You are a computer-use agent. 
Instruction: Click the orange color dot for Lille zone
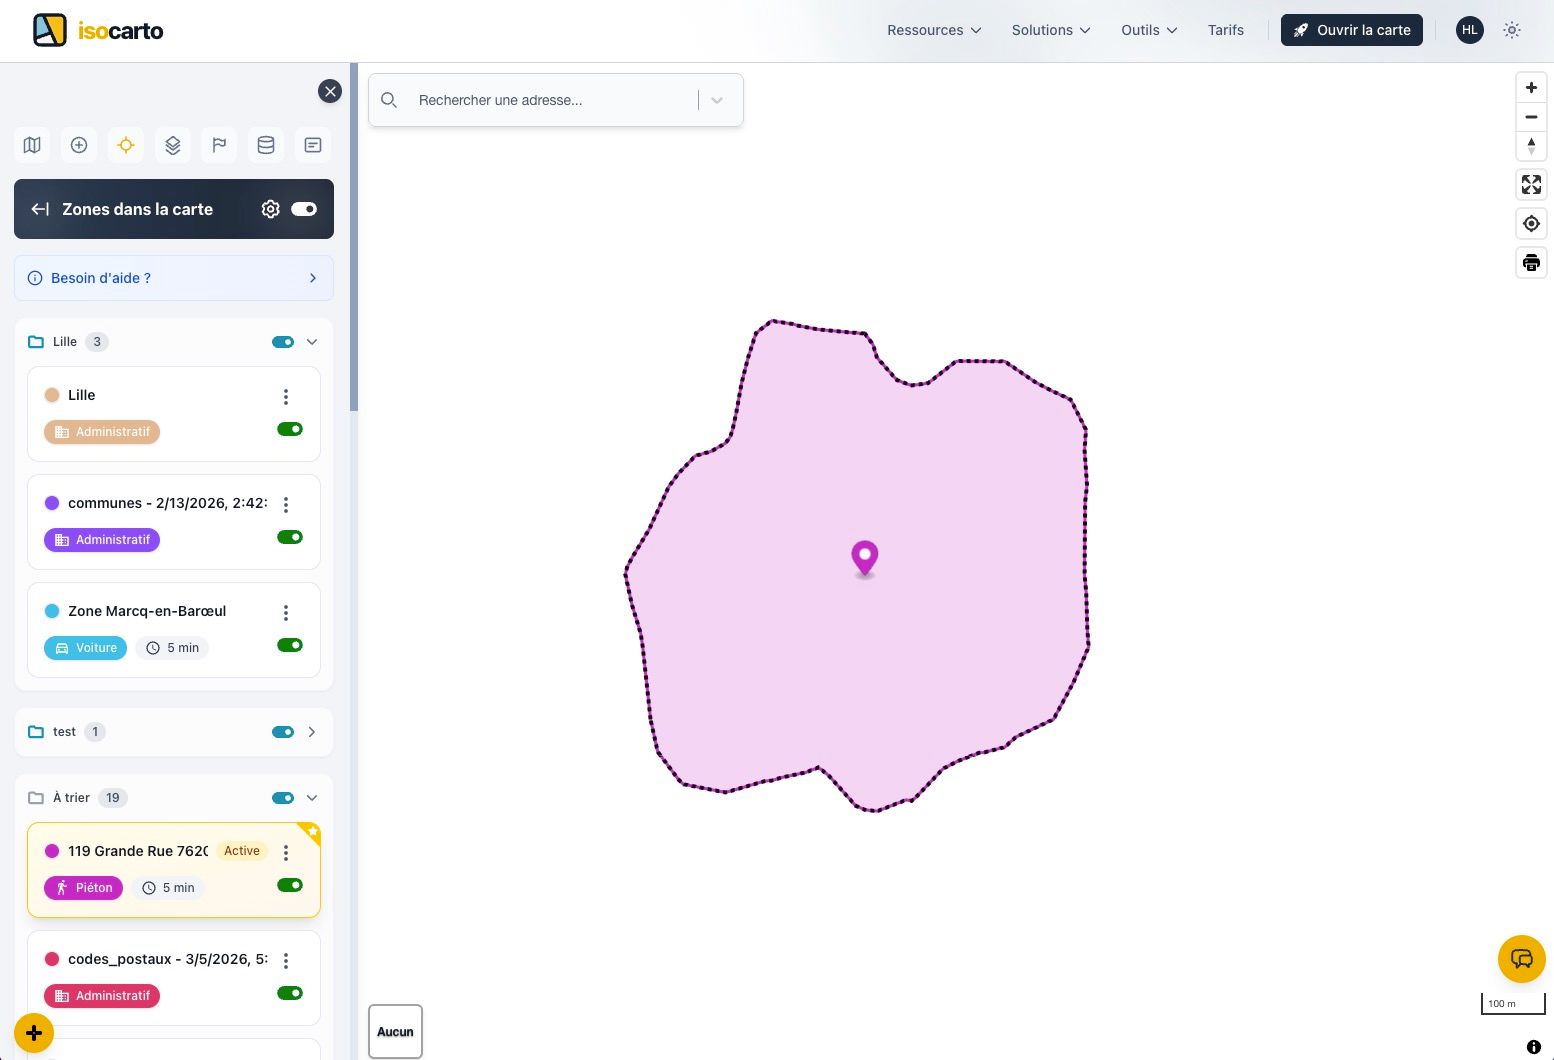click(x=52, y=395)
